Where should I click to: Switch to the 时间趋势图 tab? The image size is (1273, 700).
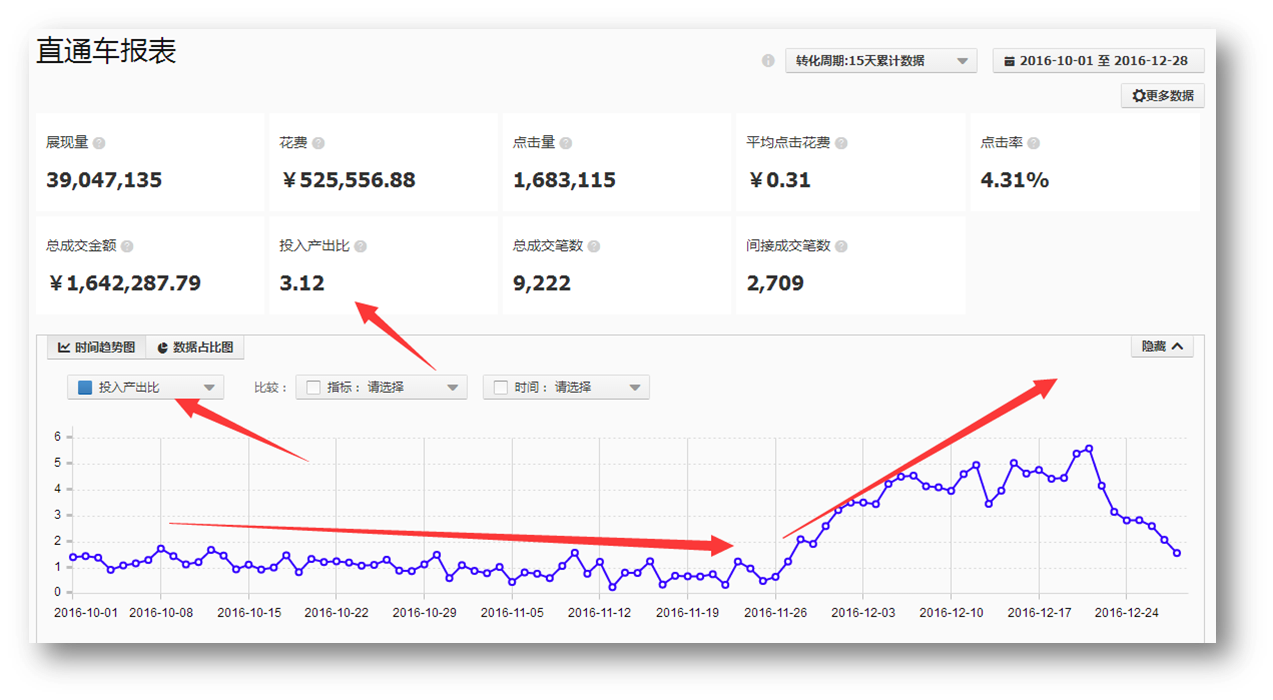pos(96,347)
